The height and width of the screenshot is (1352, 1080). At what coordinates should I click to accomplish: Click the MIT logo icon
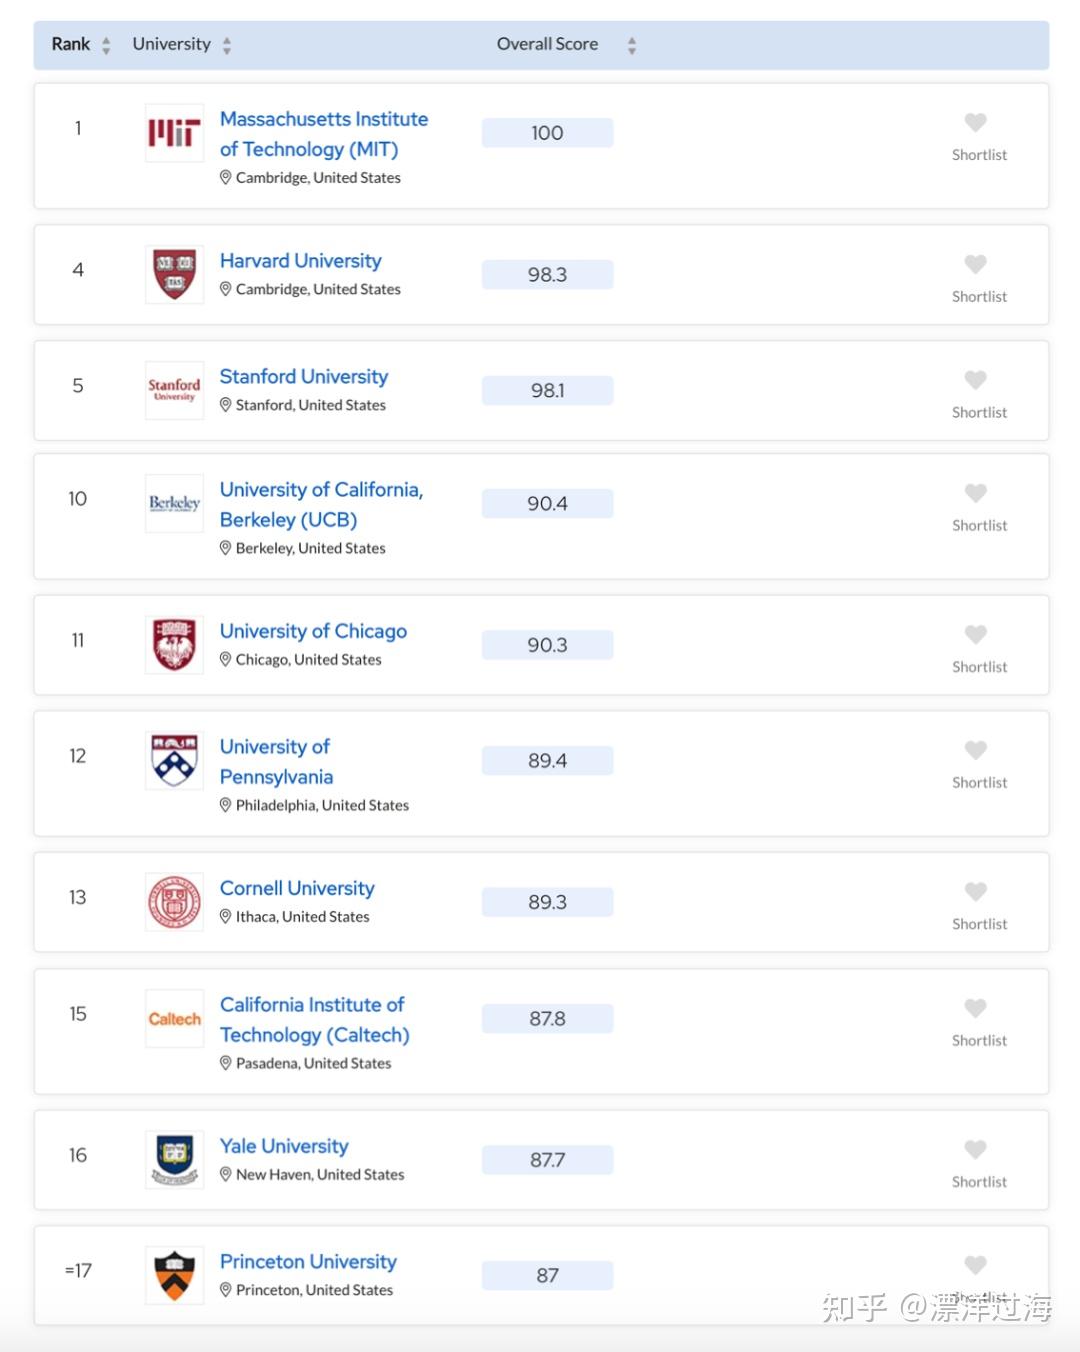pyautogui.click(x=174, y=132)
